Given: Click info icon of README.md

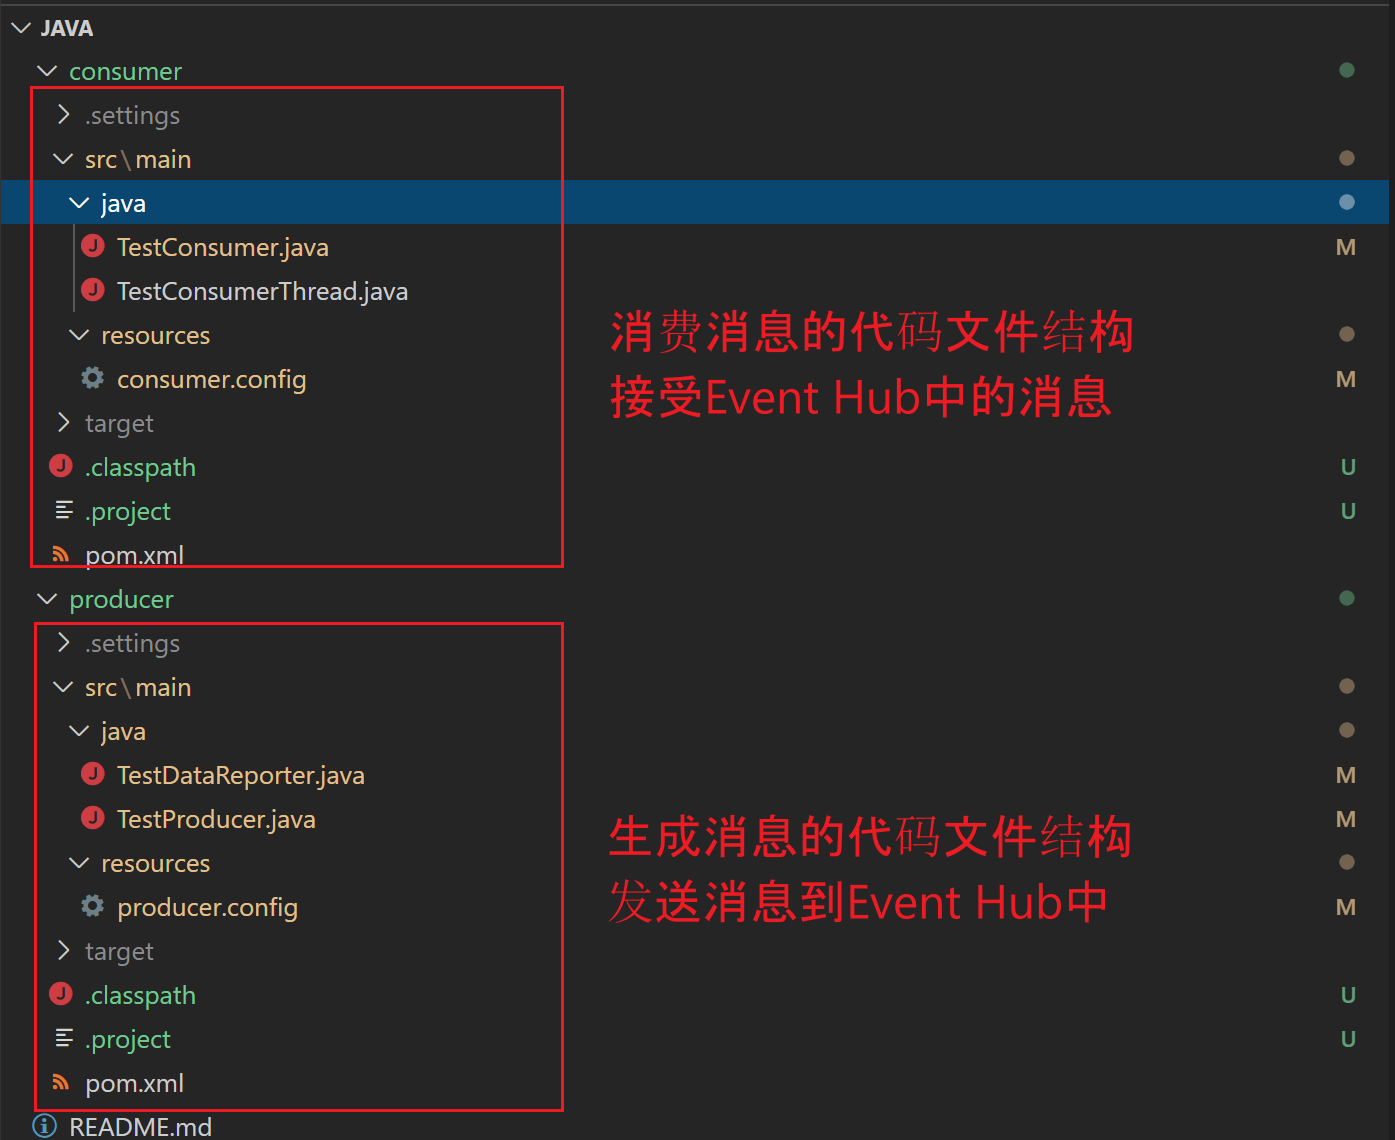Looking at the screenshot, I should click(45, 1126).
